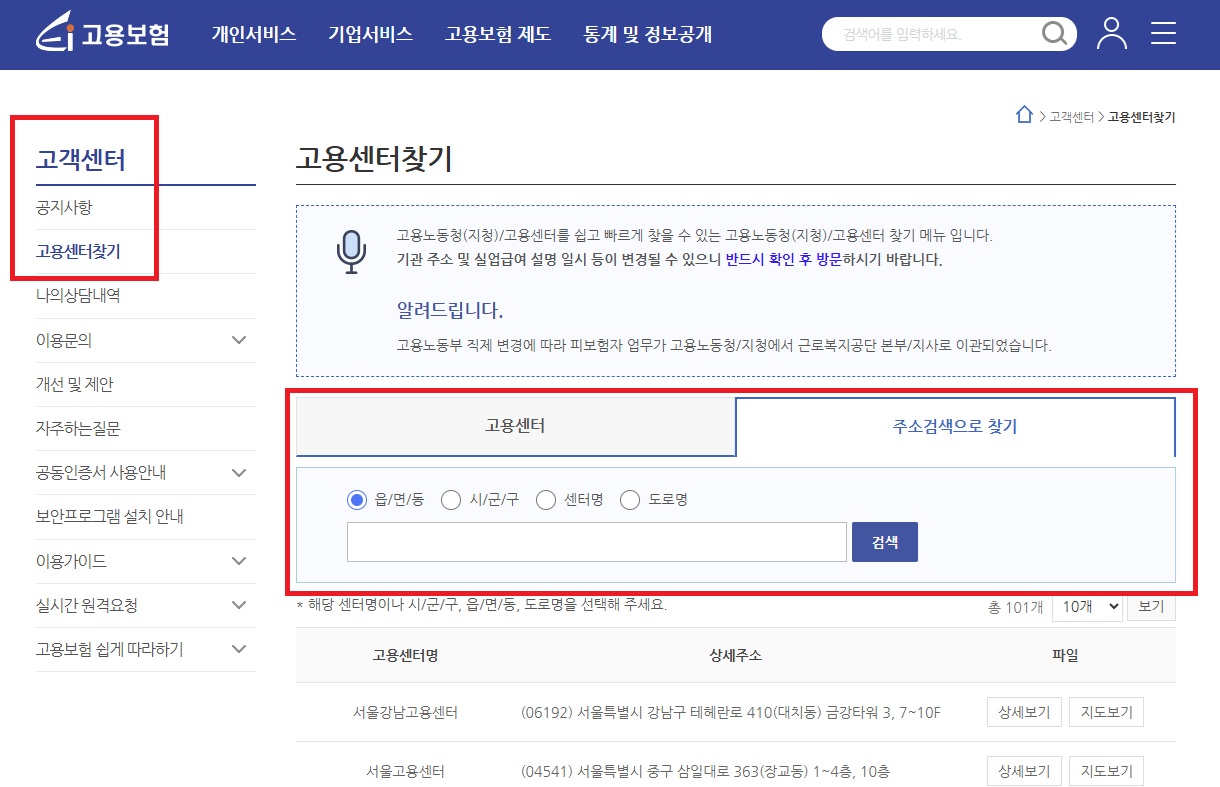
Task: Open the 10개 results-per-page dropdown
Action: pos(1087,607)
